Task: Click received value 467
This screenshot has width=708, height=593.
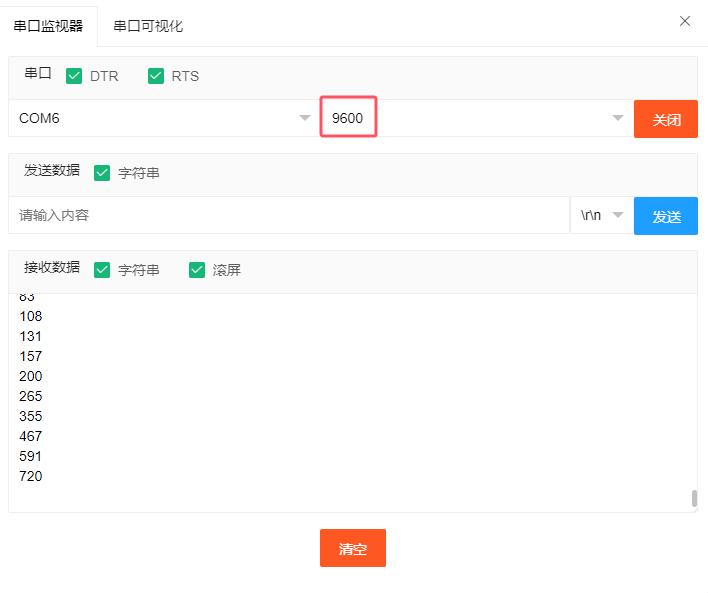Action: 31,436
